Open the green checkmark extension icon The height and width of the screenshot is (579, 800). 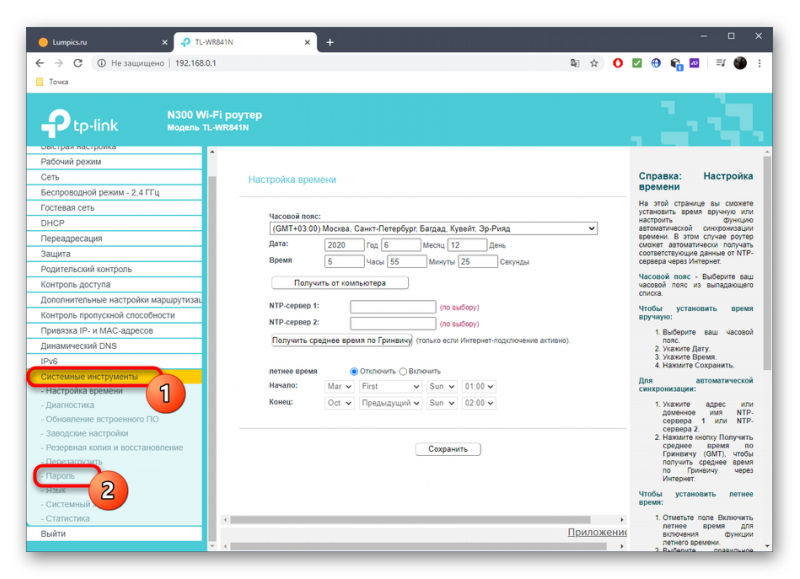tap(637, 63)
